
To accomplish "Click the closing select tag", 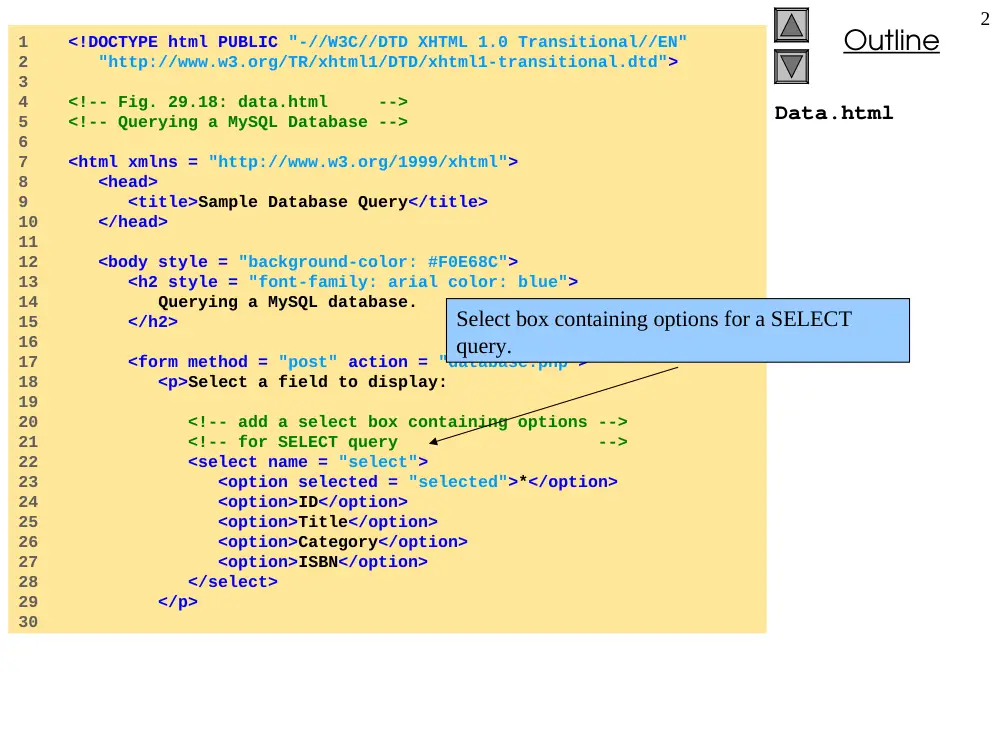I will coord(233,582).
